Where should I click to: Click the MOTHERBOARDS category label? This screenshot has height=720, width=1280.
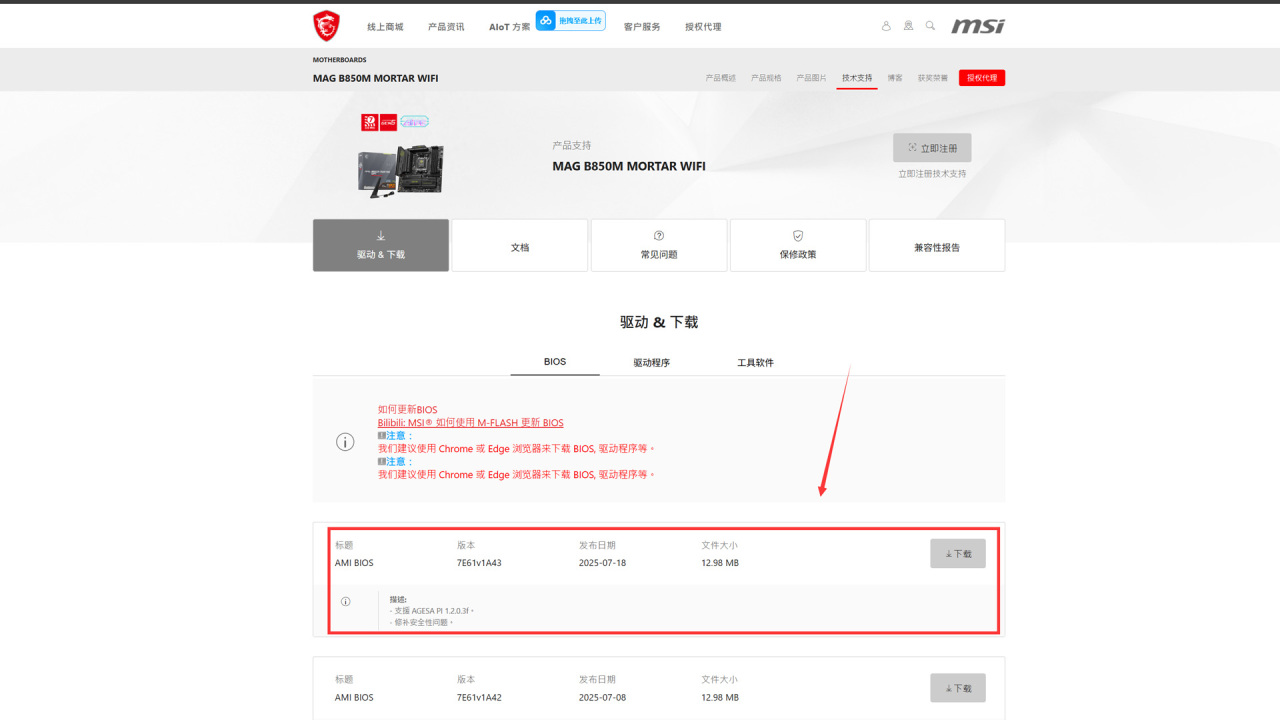[340, 60]
